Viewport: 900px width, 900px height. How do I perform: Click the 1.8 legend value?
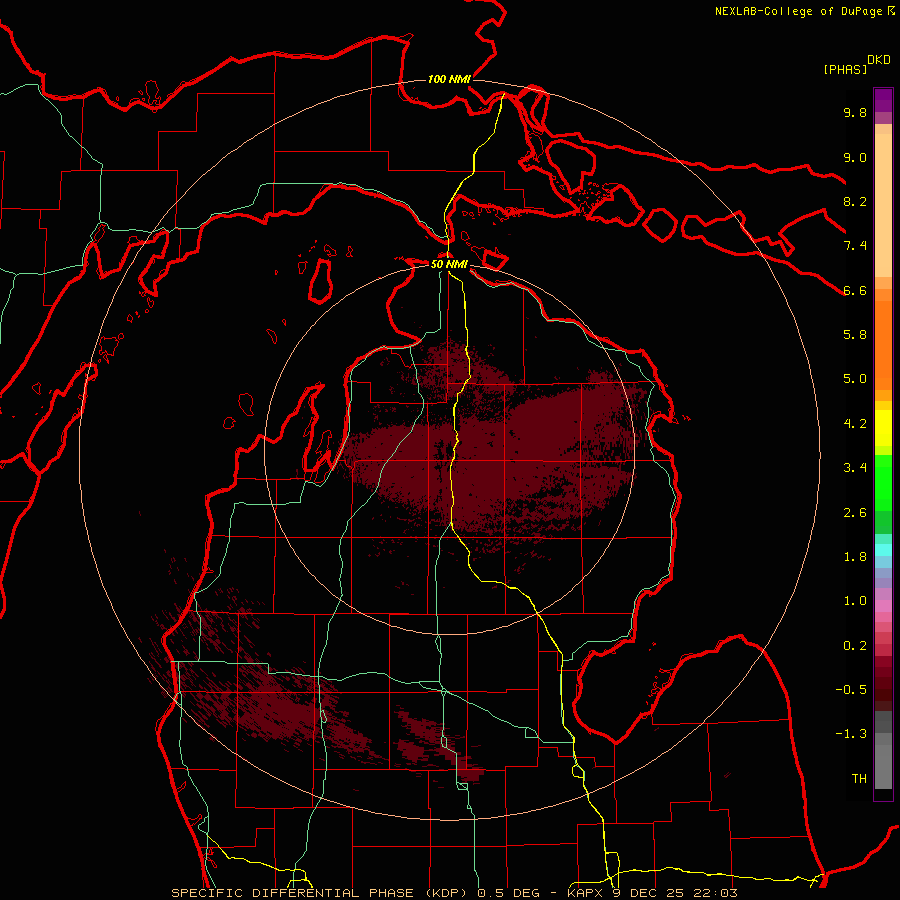[x=855, y=557]
